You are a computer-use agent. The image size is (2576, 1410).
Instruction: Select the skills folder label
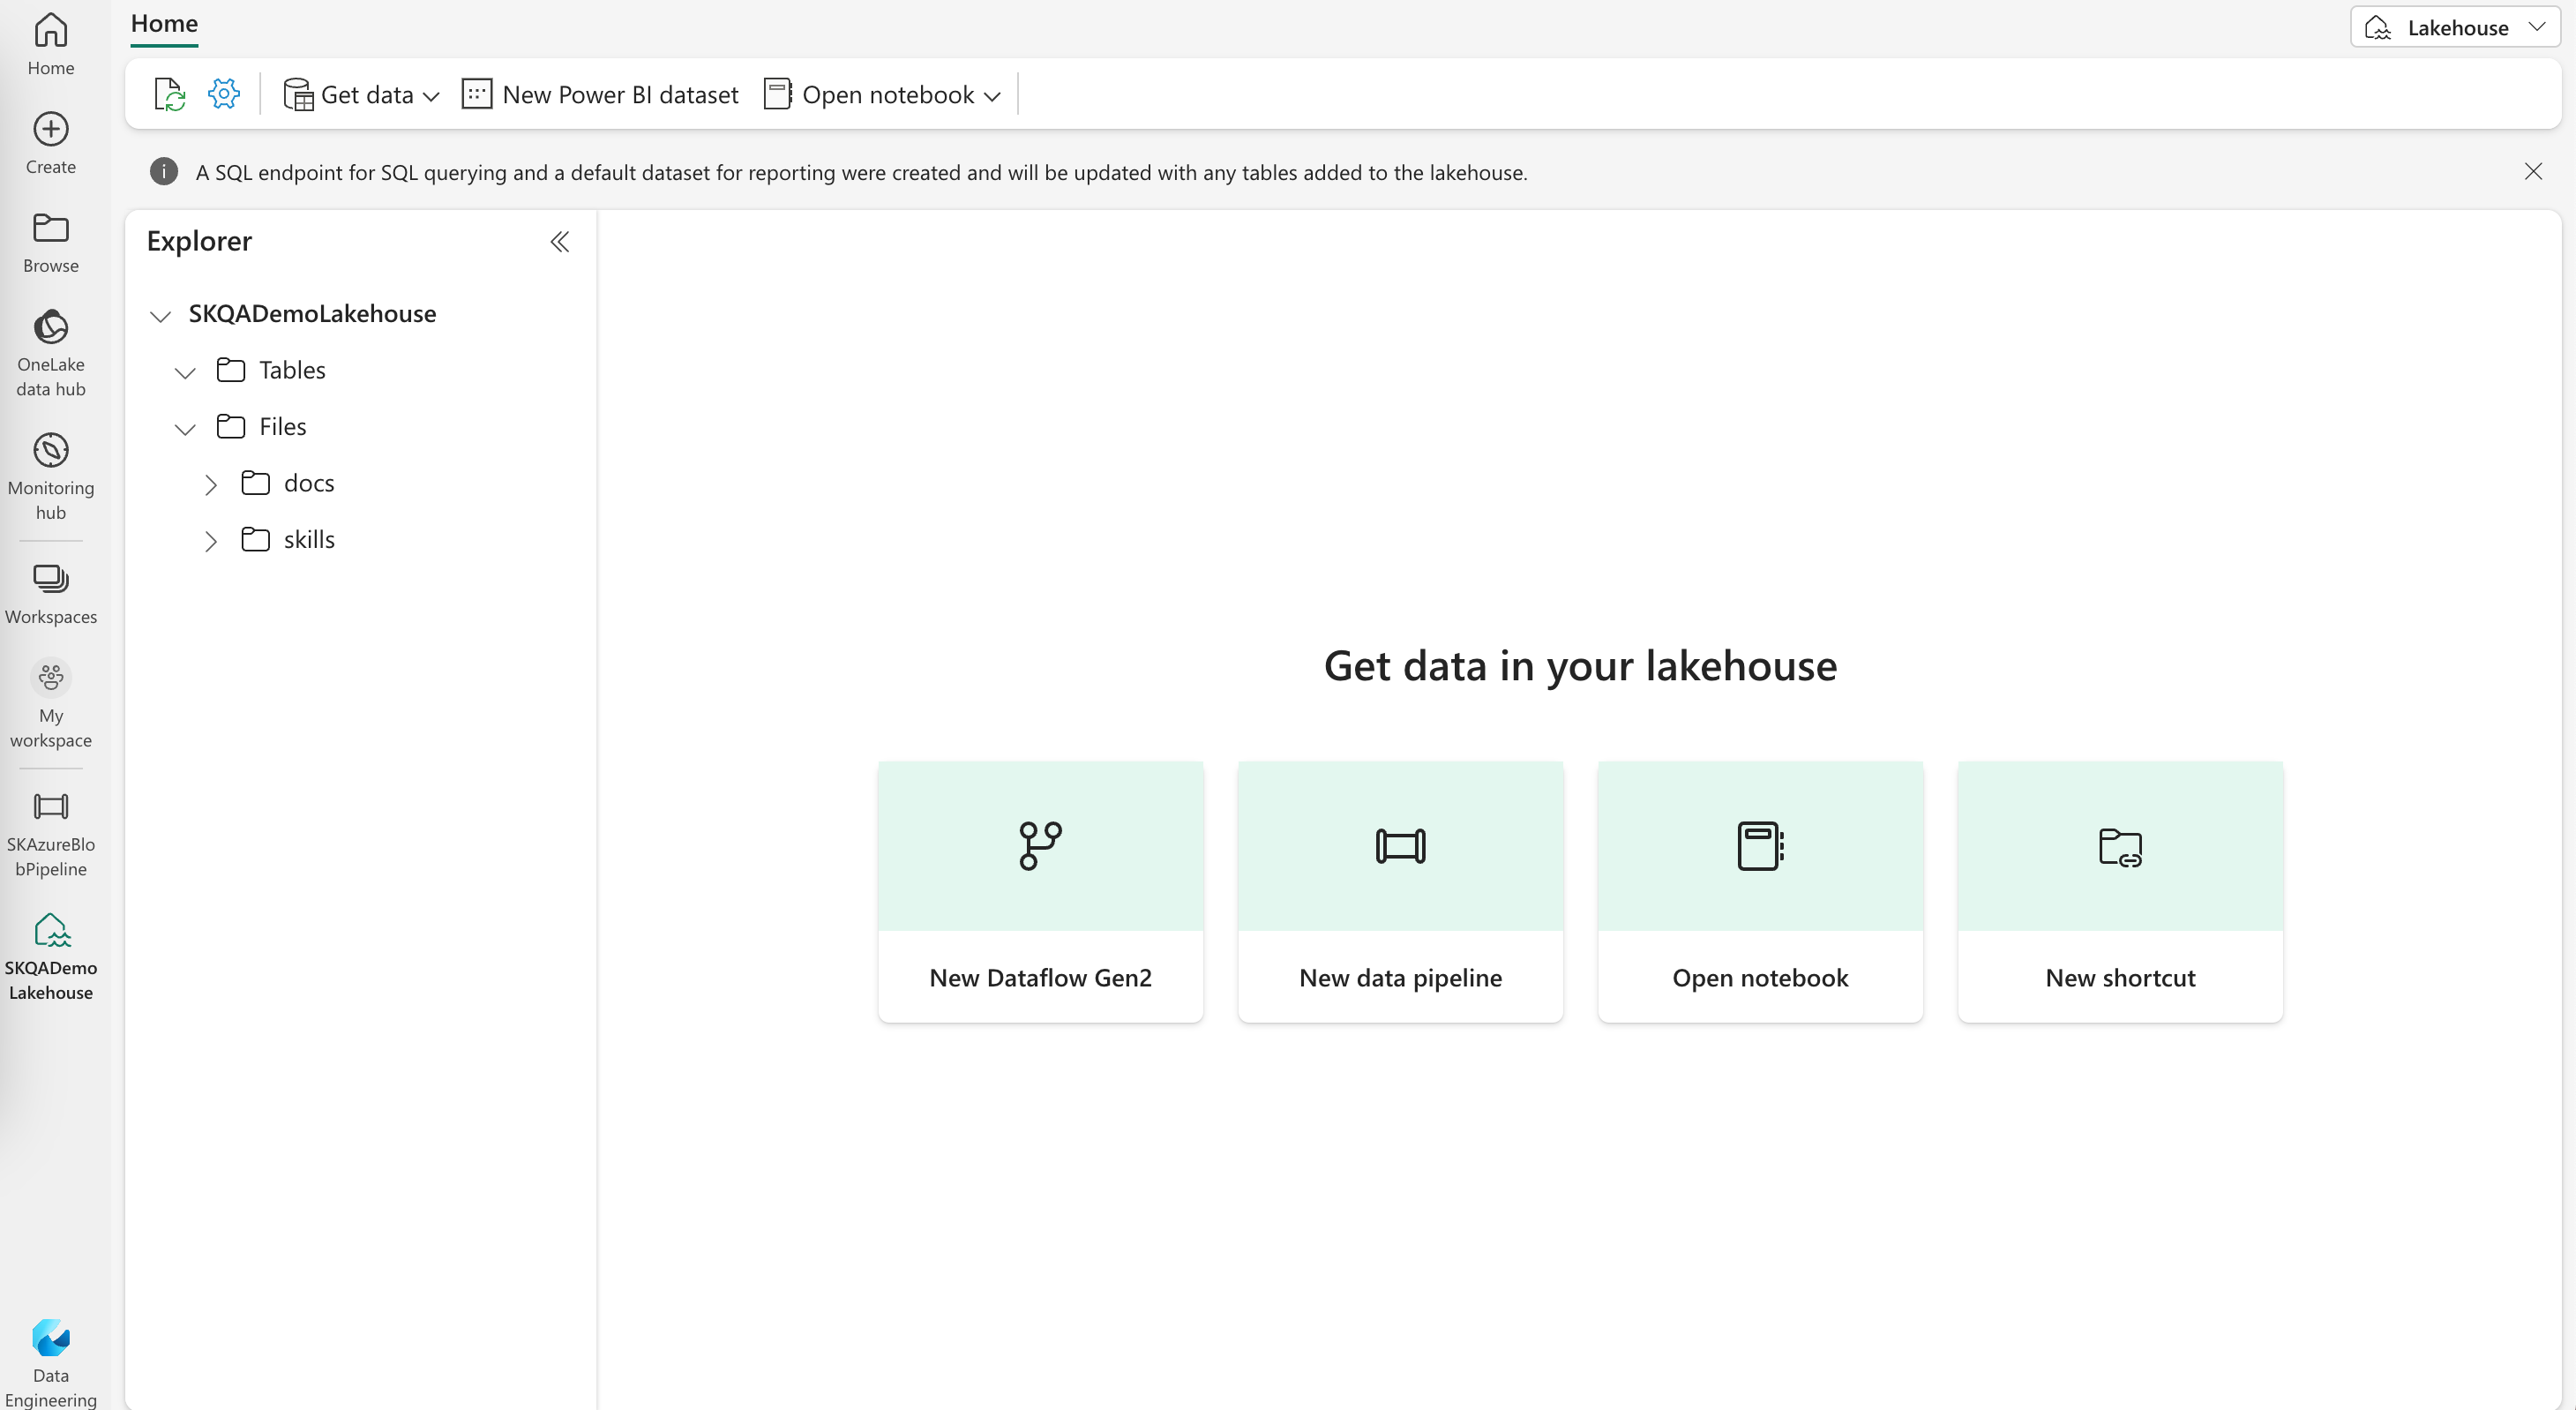pyautogui.click(x=309, y=540)
